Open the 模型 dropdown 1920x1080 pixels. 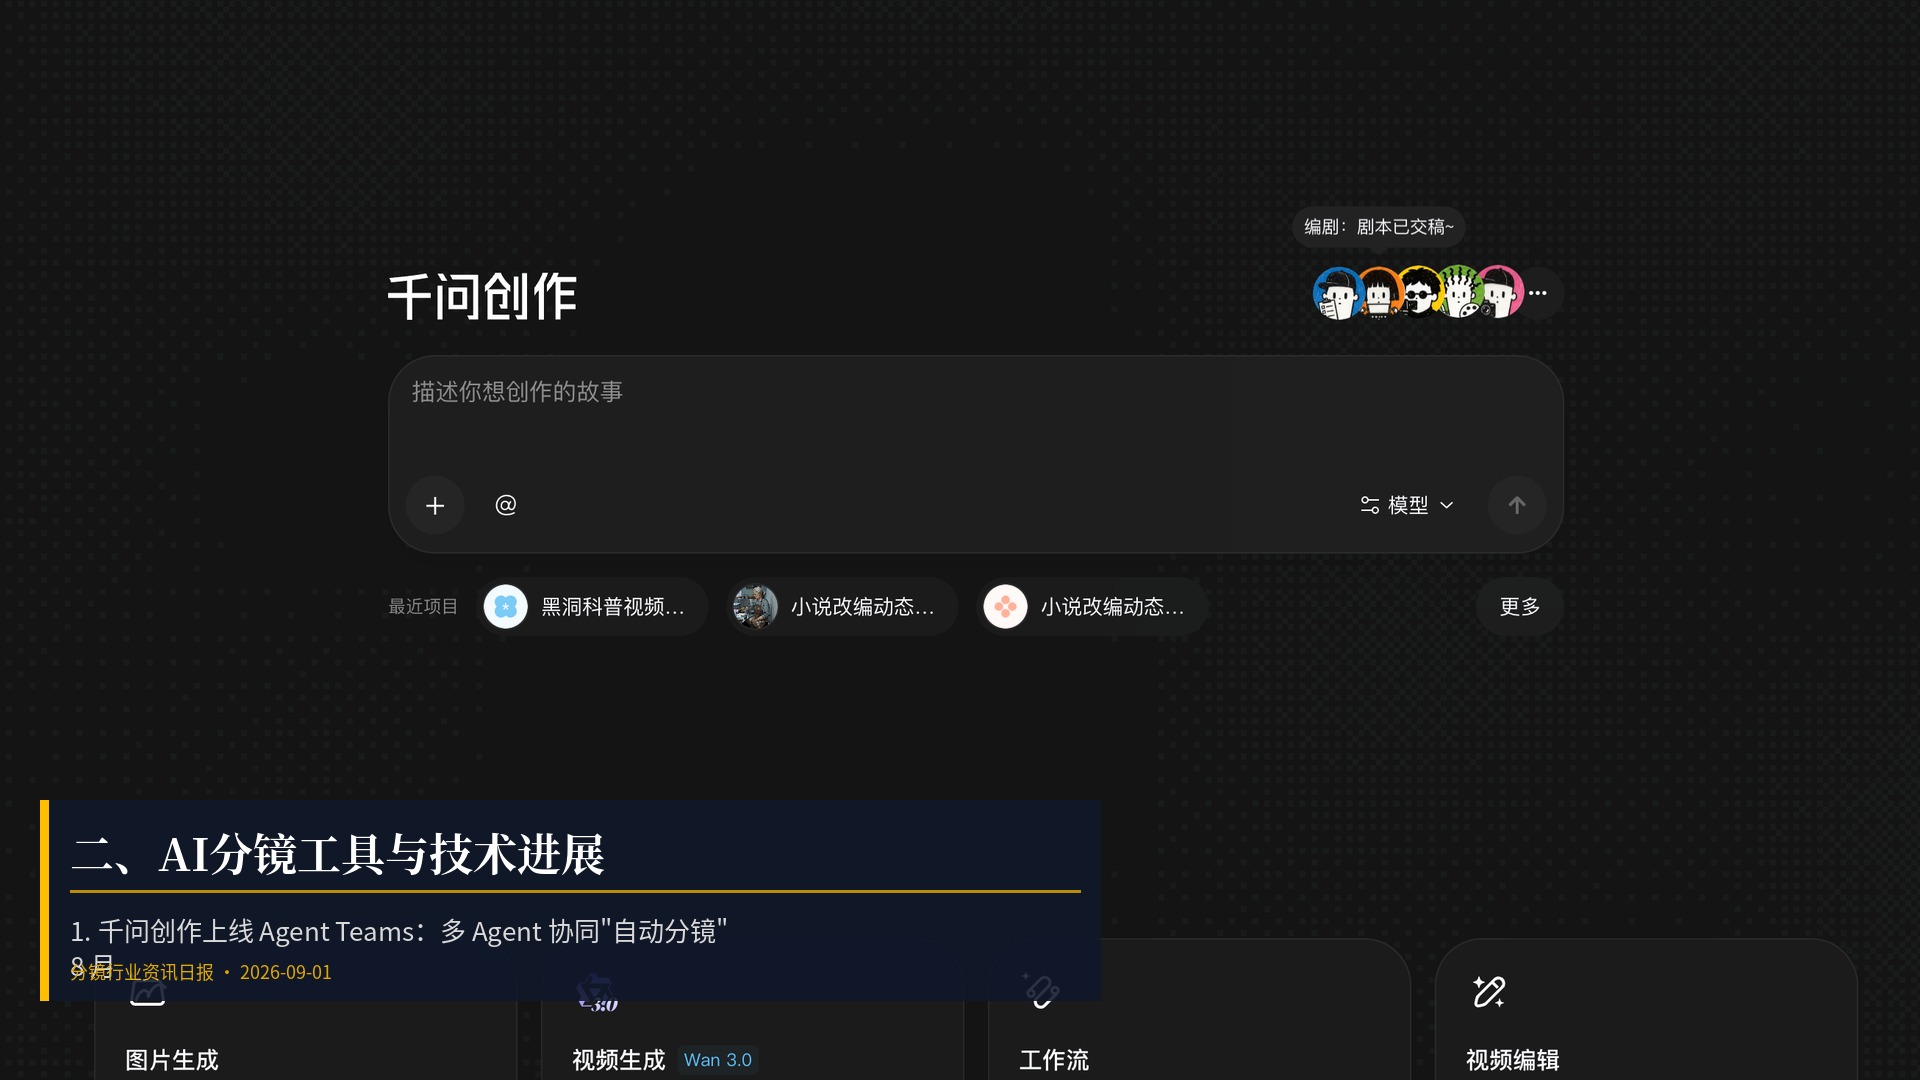[x=1407, y=506]
